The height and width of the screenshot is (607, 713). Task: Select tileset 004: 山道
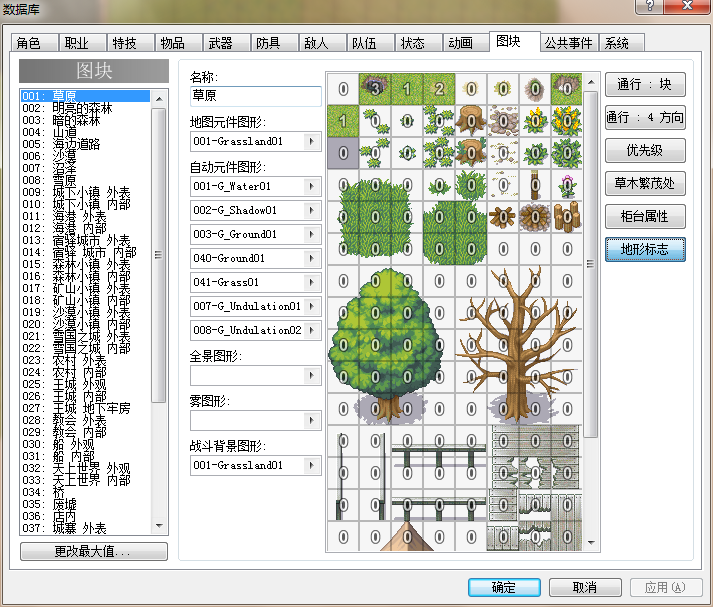[85, 132]
